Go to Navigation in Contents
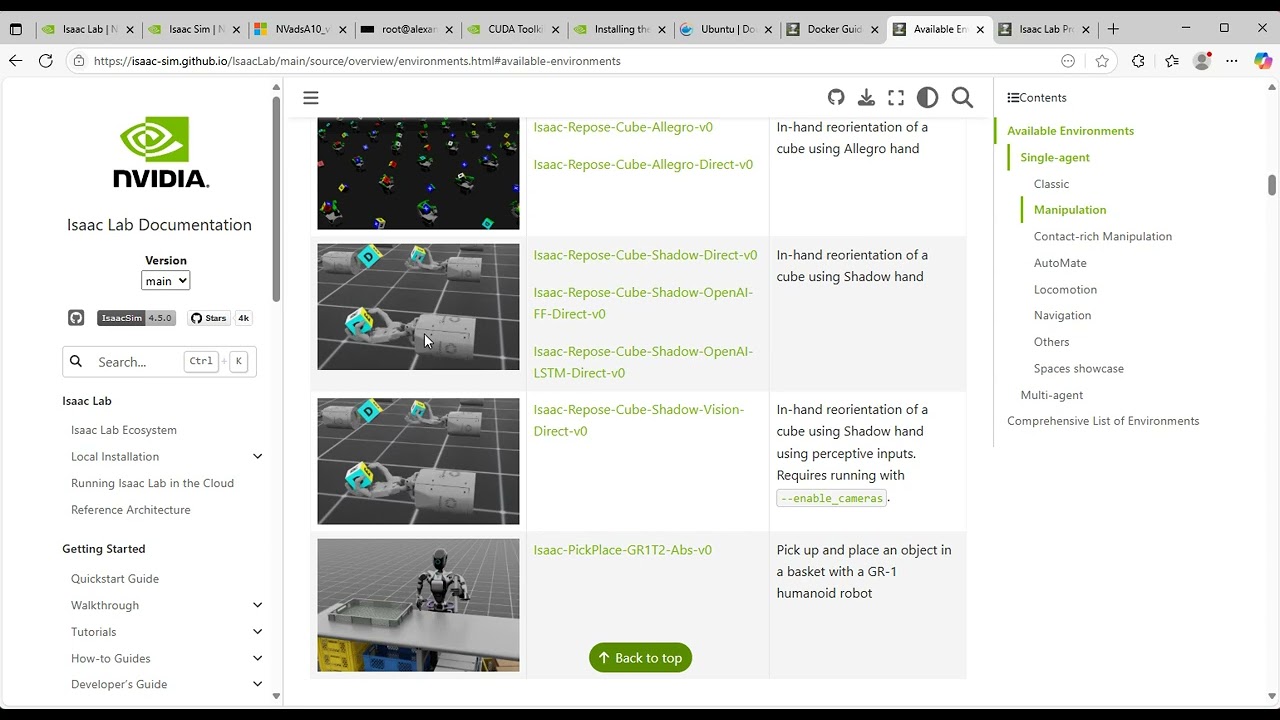 [1062, 315]
